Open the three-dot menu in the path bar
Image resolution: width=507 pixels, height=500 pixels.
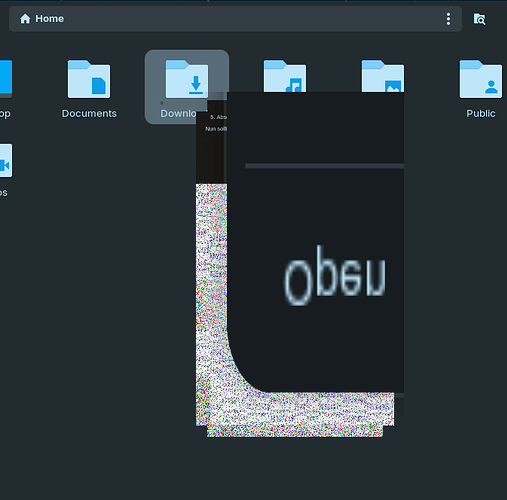coord(448,19)
